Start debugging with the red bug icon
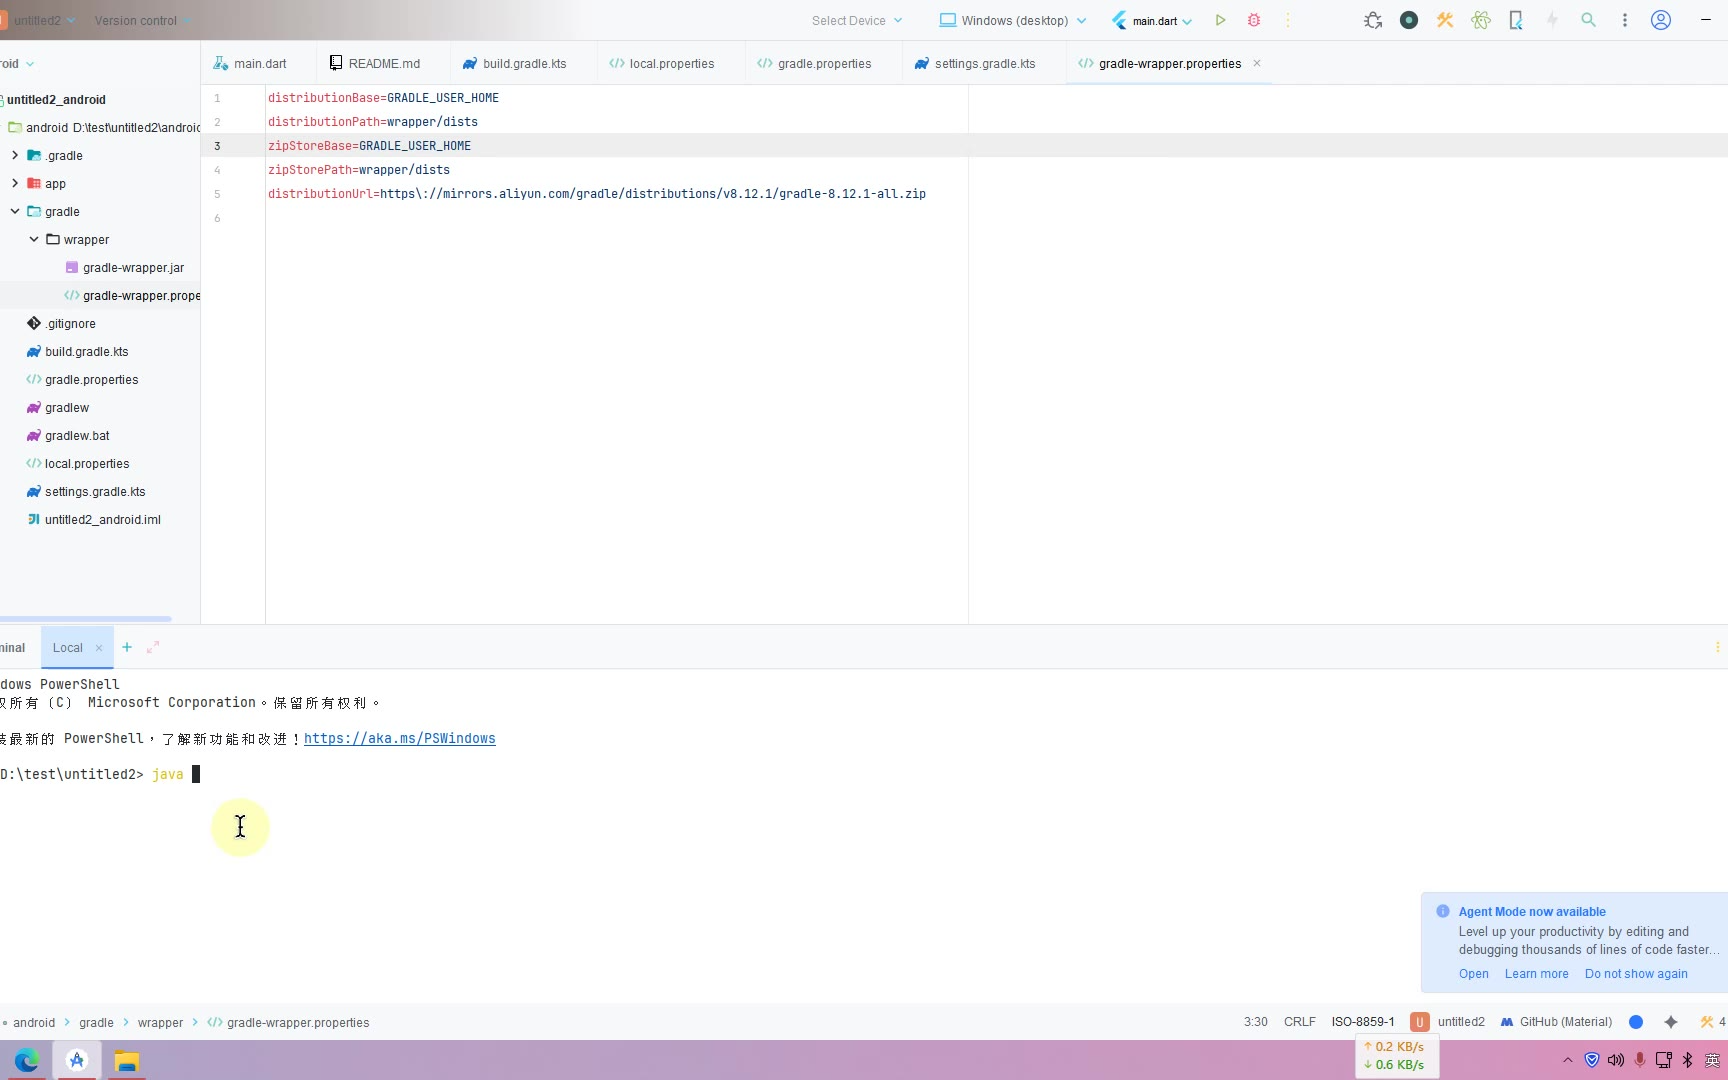The height and width of the screenshot is (1080, 1728). point(1254,20)
